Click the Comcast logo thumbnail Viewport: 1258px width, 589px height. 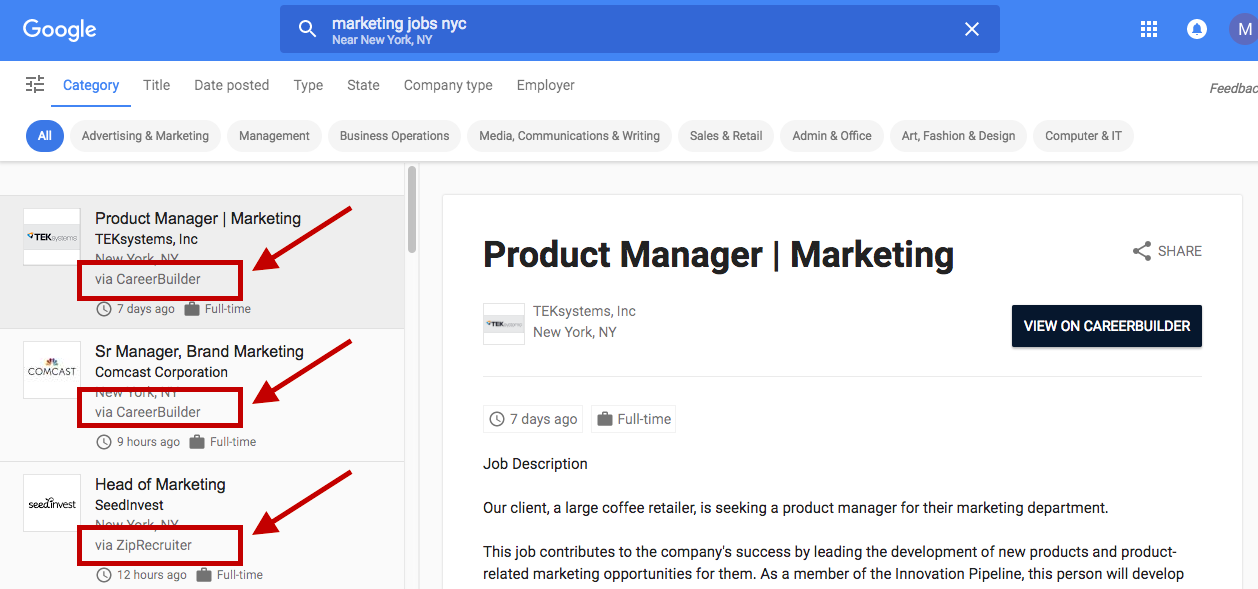coord(52,370)
